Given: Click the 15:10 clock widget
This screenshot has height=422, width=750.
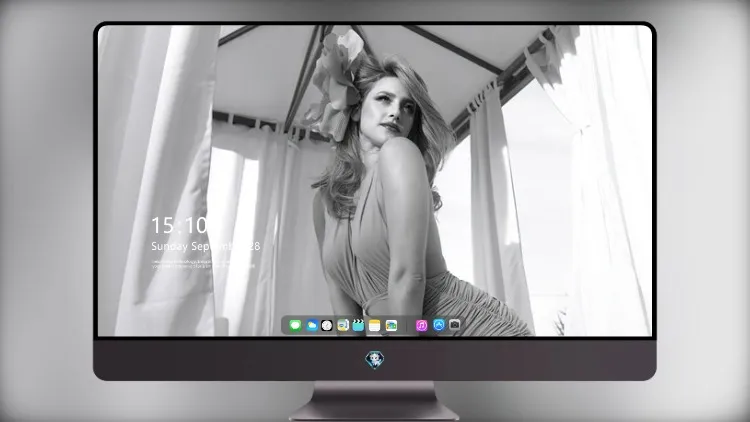Looking at the screenshot, I should point(180,225).
